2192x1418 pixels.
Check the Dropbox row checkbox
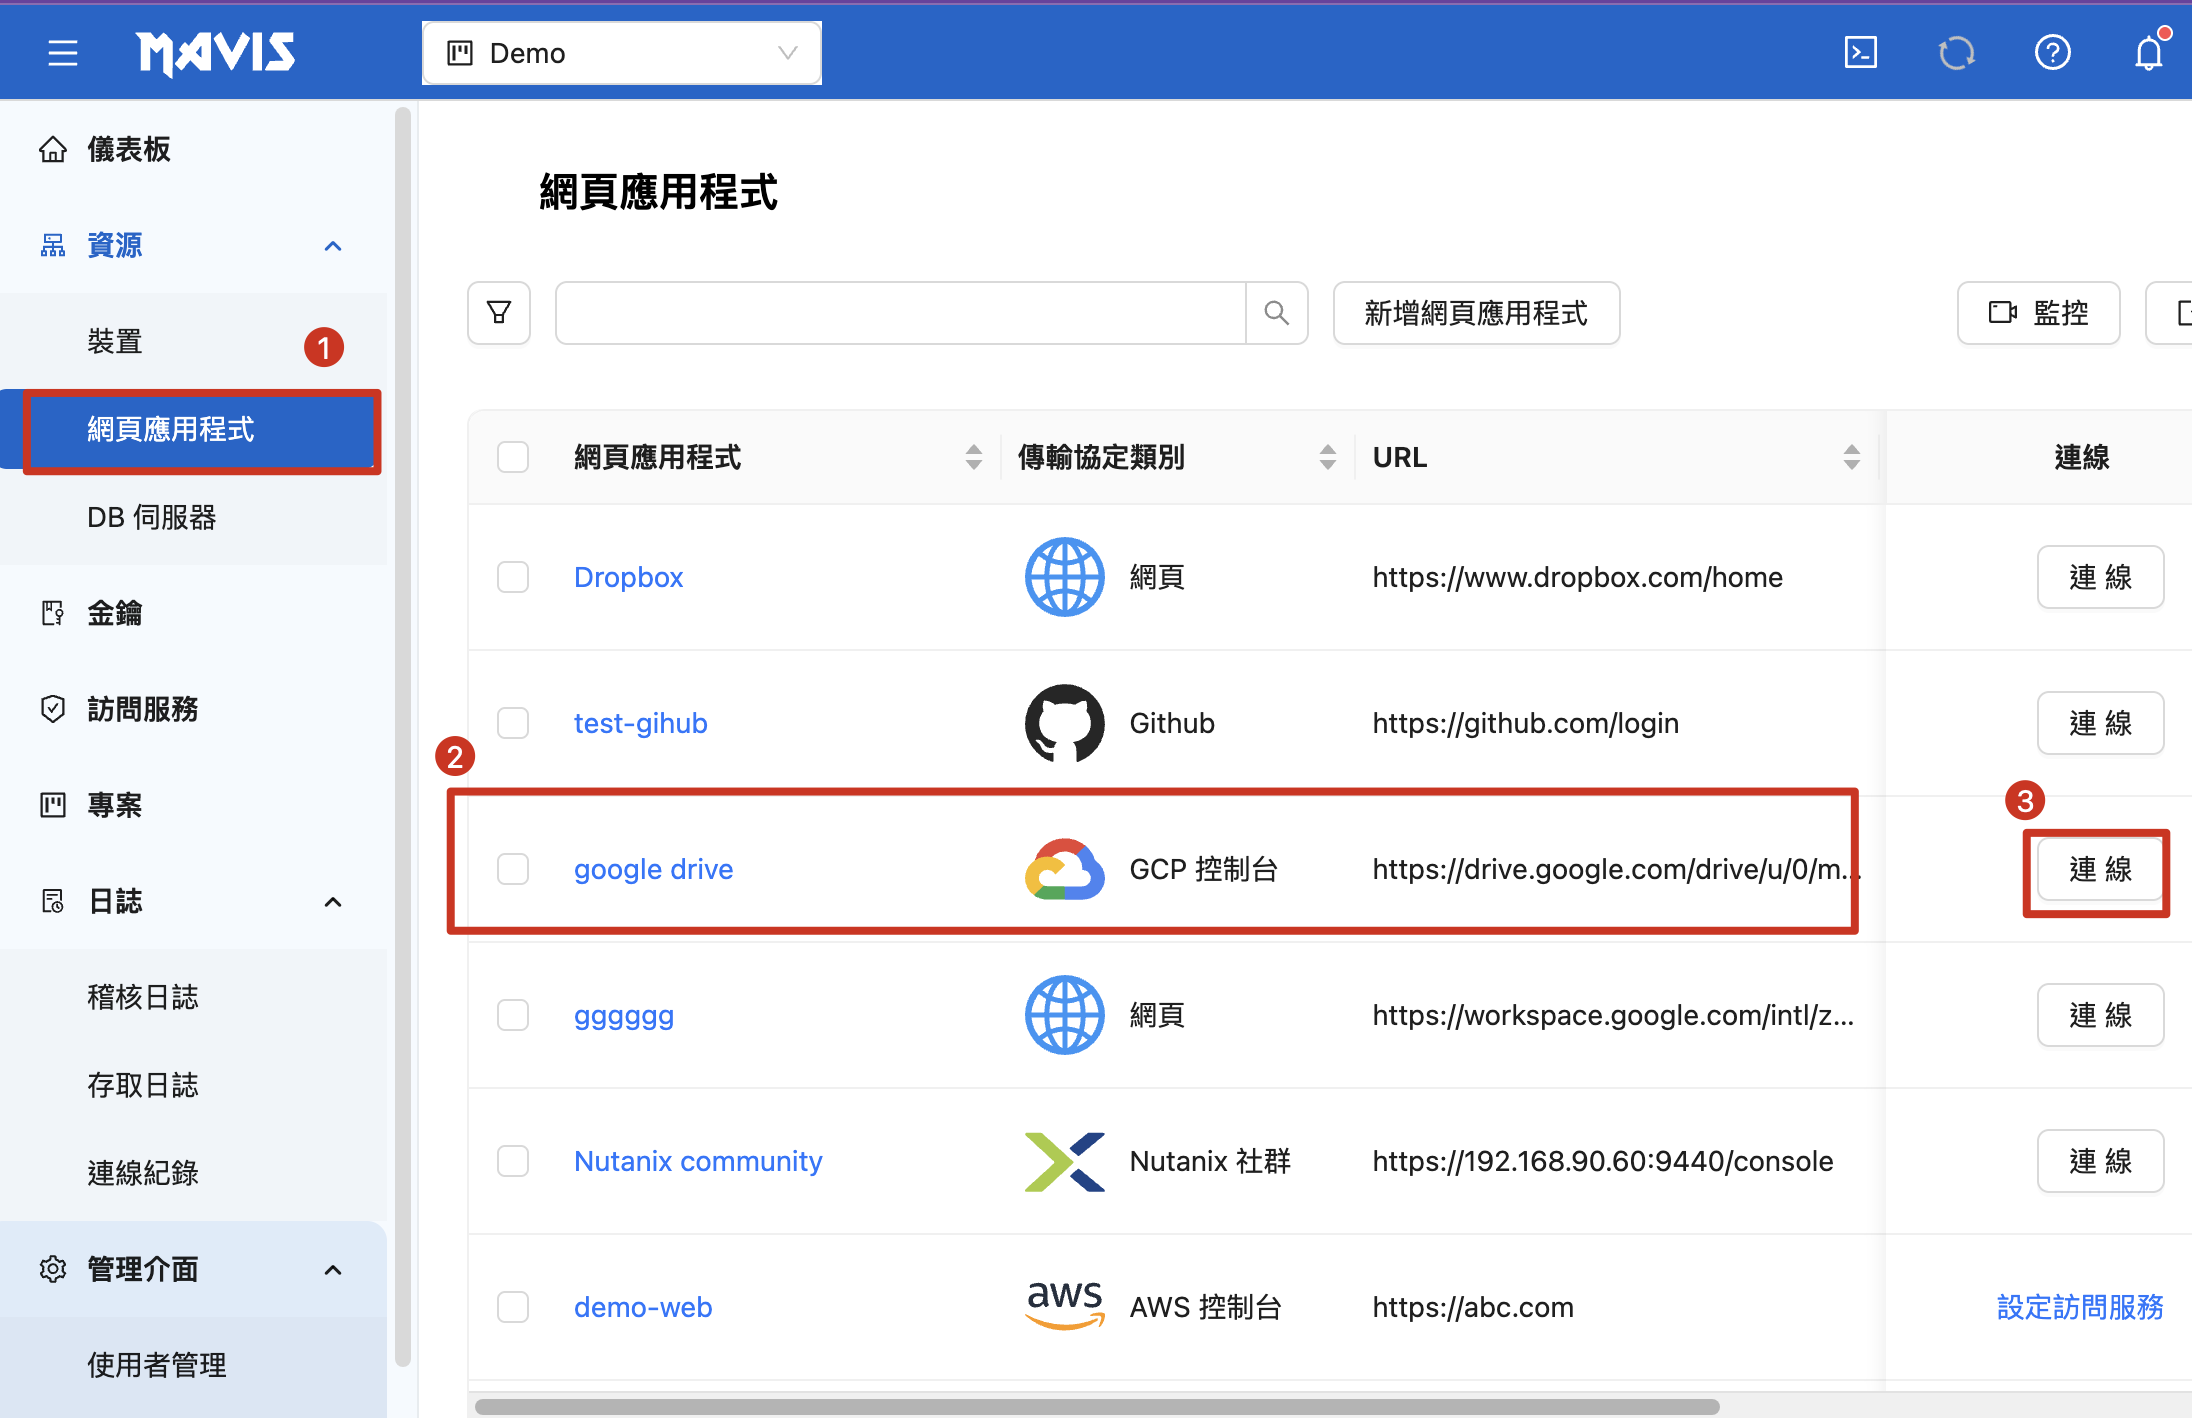coord(513,577)
